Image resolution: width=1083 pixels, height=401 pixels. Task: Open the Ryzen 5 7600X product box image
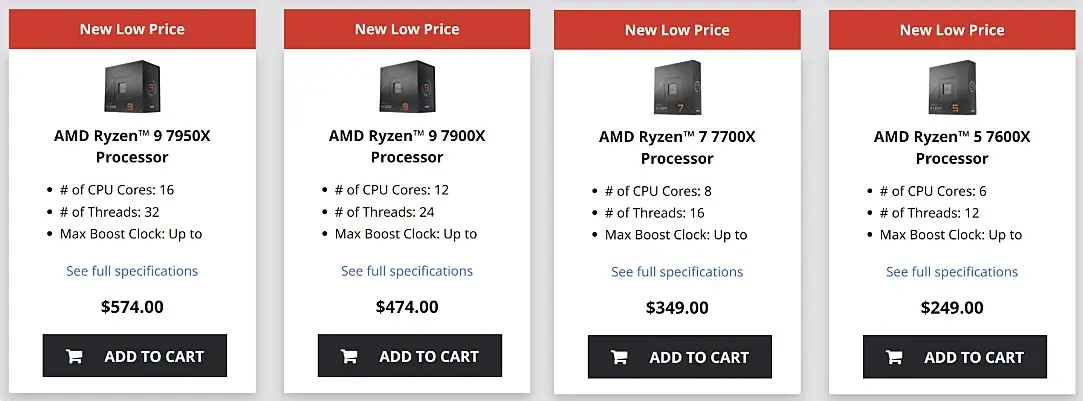[952, 87]
